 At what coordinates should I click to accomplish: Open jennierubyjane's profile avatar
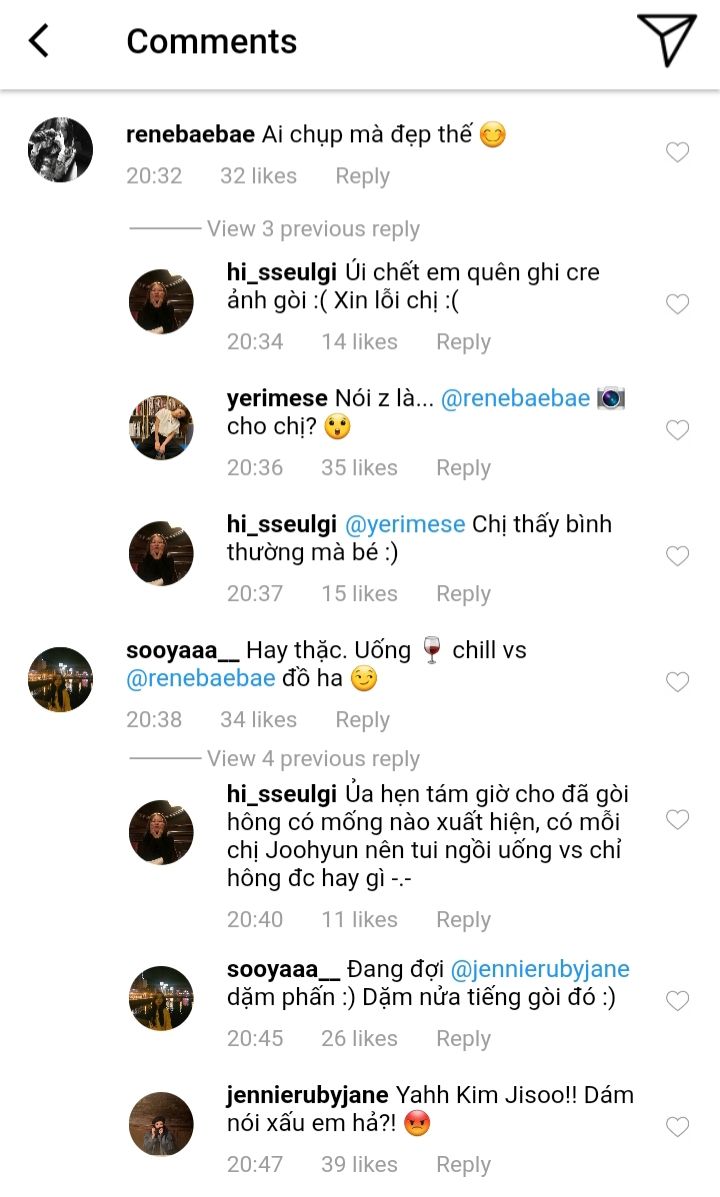[x=161, y=1124]
